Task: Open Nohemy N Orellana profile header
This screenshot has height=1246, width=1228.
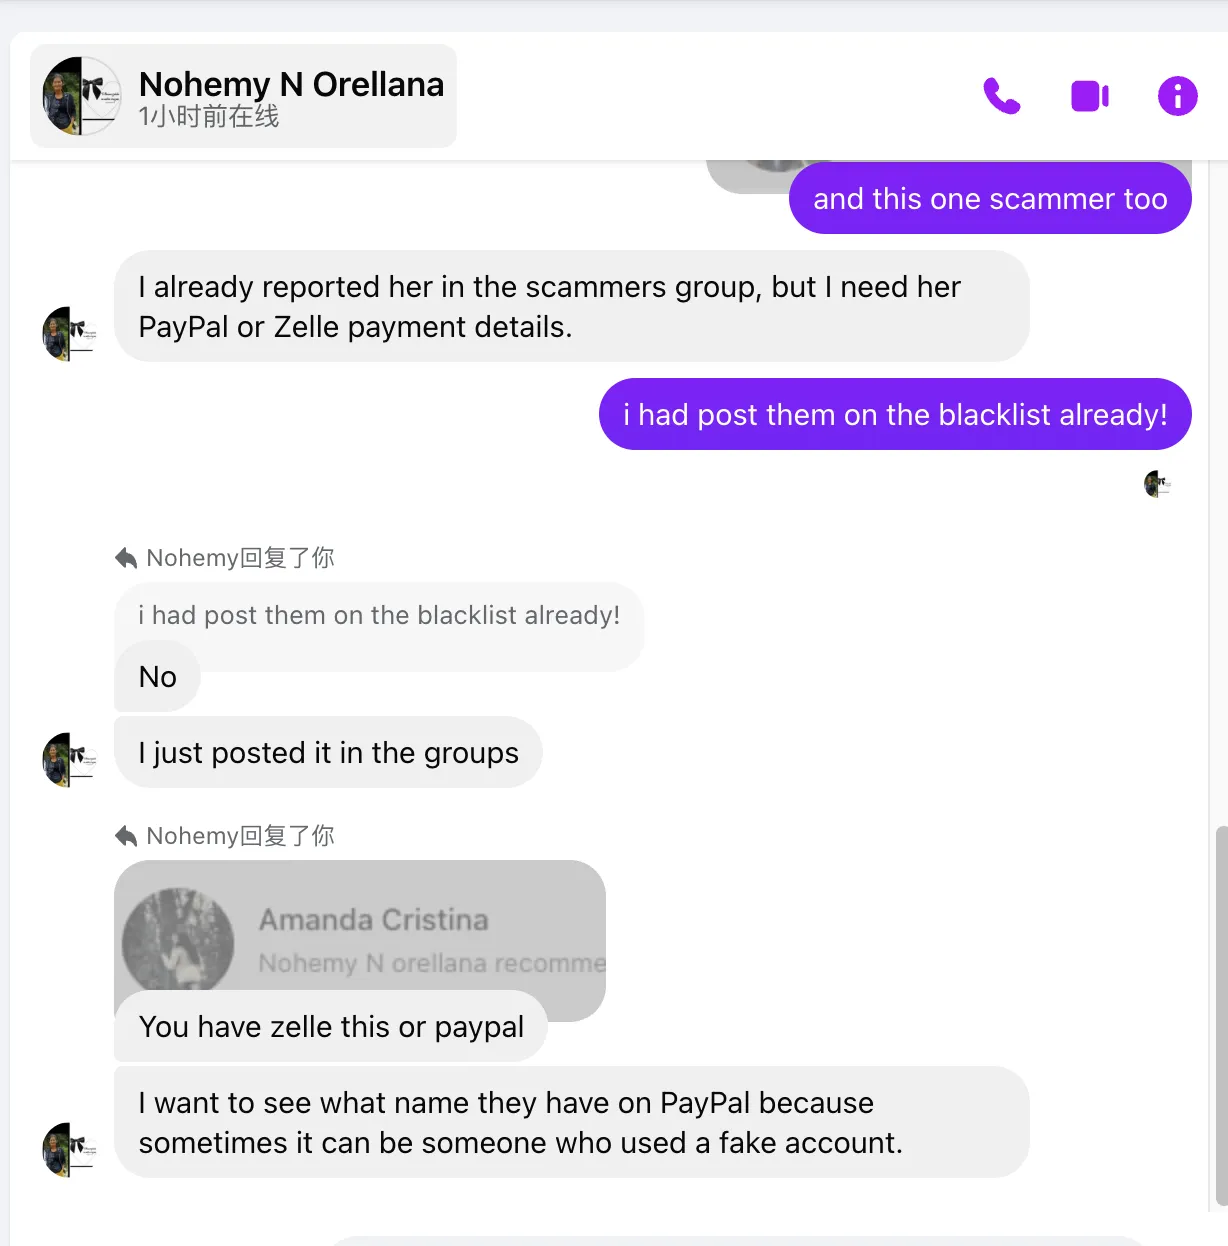Action: tap(243, 96)
